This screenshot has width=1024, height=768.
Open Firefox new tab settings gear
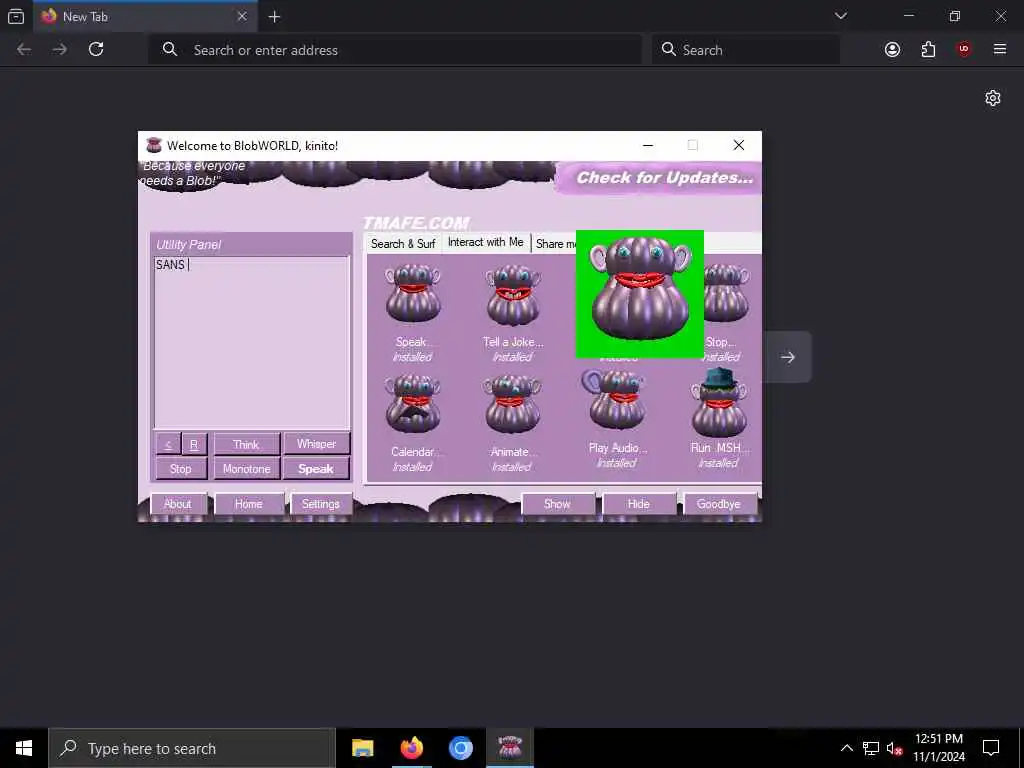tap(993, 98)
